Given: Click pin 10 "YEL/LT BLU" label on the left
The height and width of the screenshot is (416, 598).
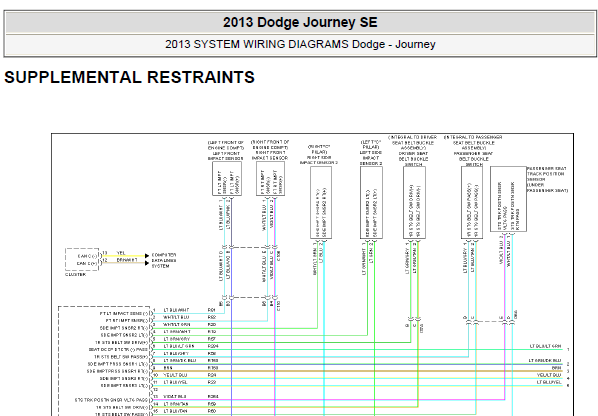Looking at the screenshot, I should pyautogui.click(x=175, y=375).
